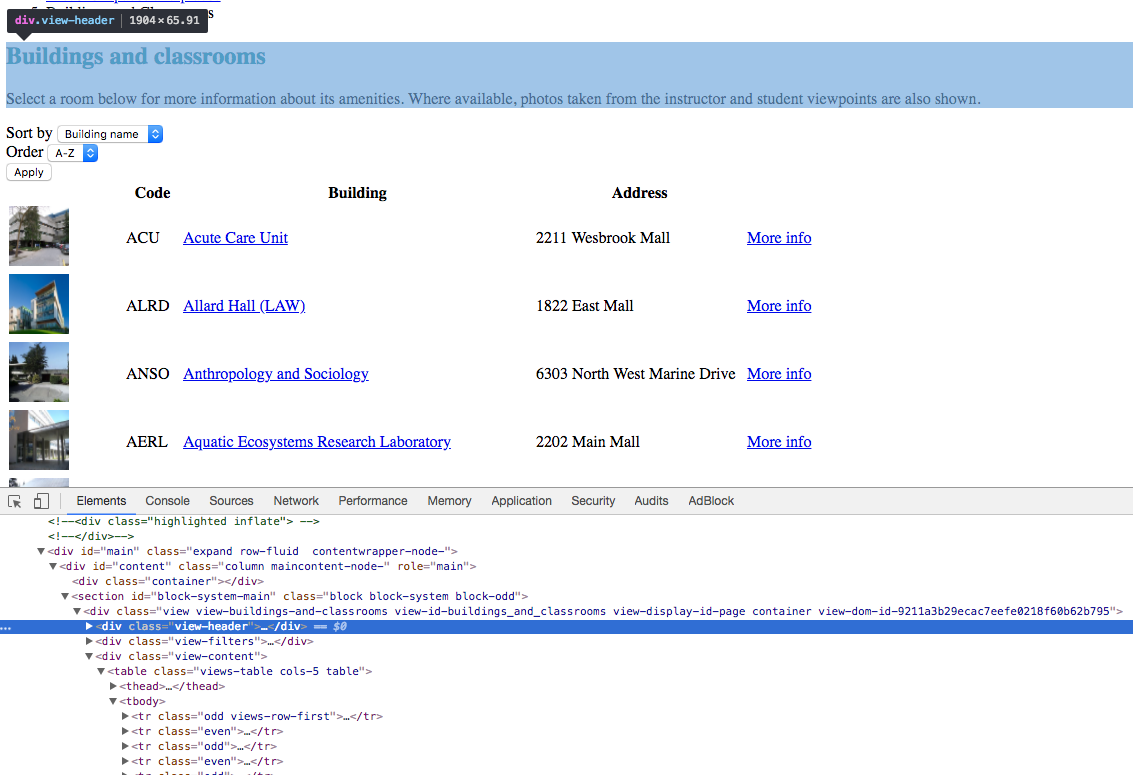This screenshot has width=1133, height=775.
Task: Open the Order A-Z dropdown
Action: click(x=72, y=153)
